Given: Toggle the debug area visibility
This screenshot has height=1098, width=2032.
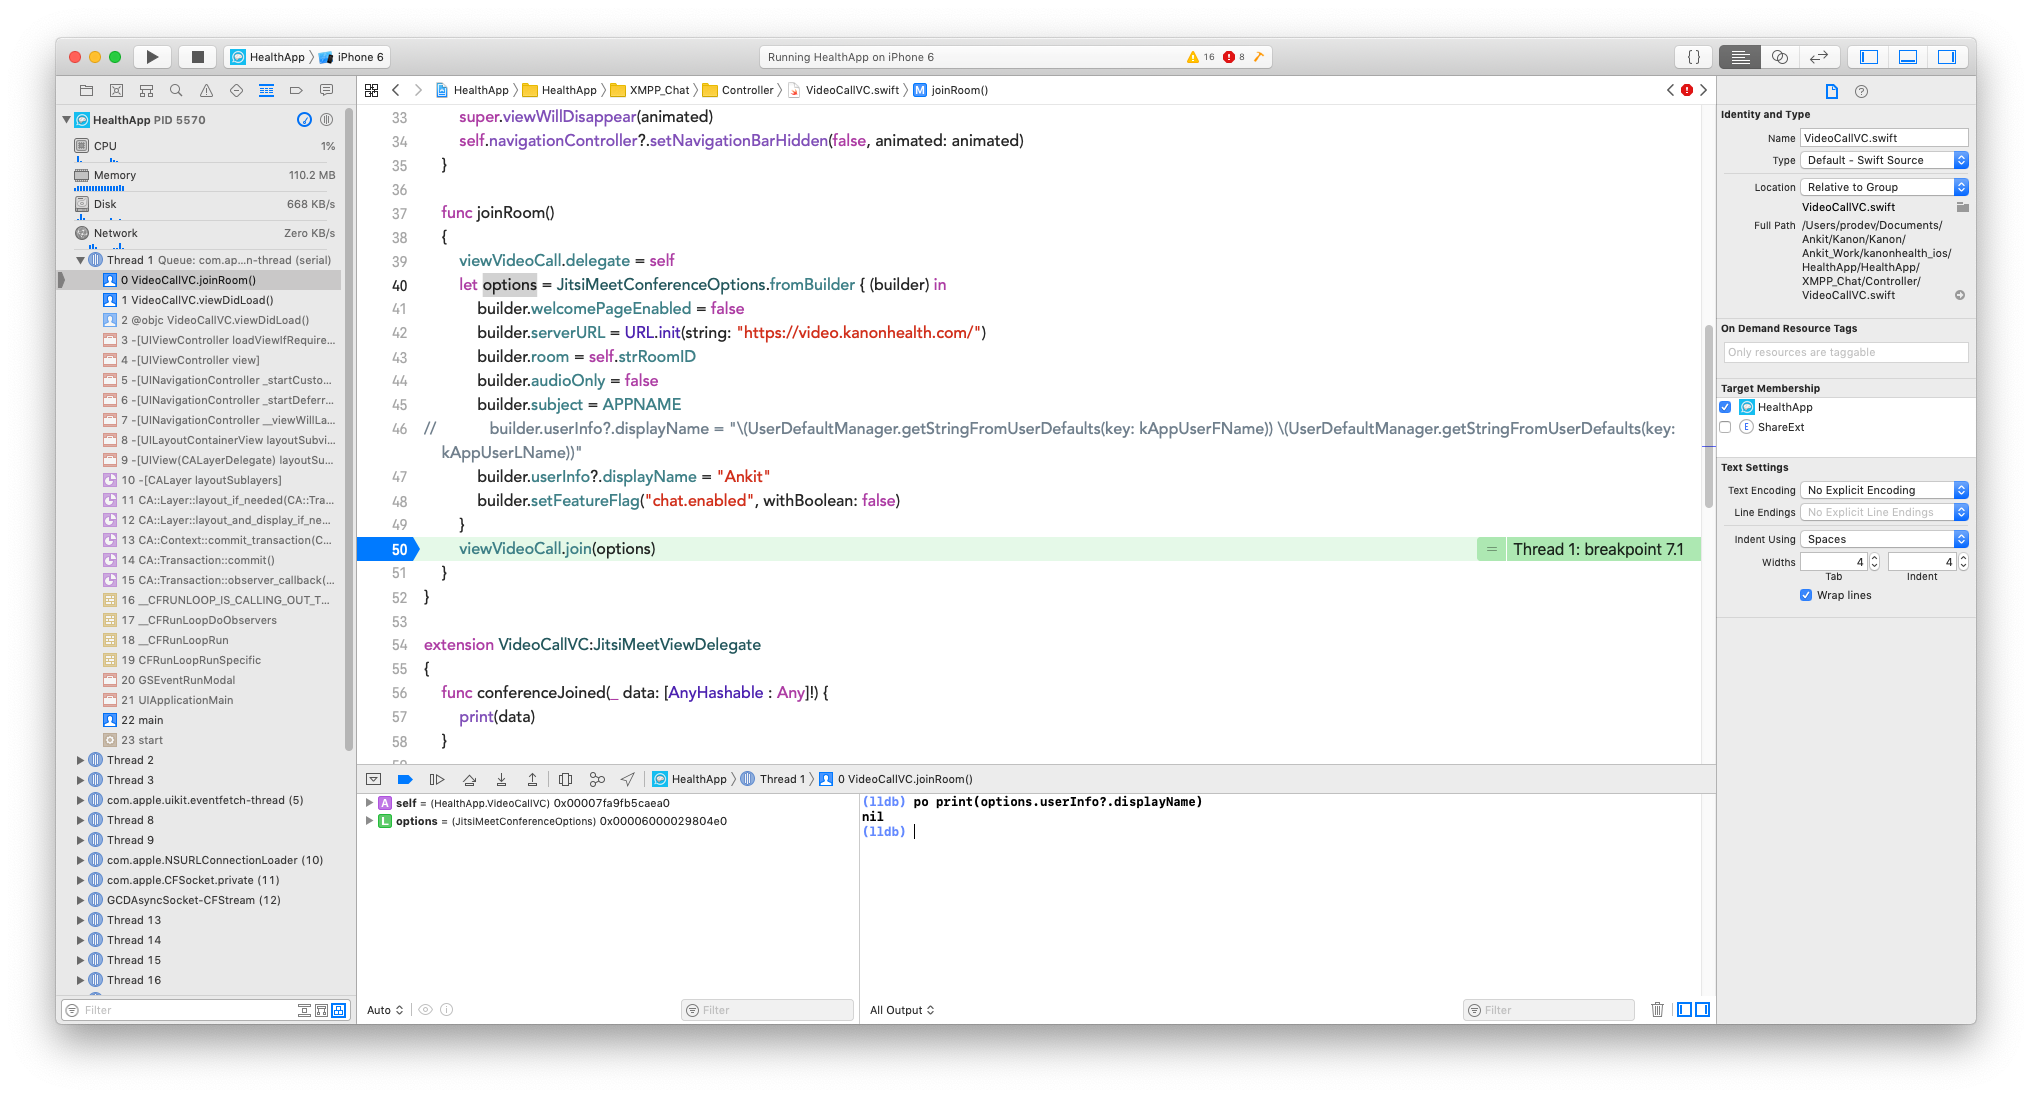Looking at the screenshot, I should [1908, 57].
